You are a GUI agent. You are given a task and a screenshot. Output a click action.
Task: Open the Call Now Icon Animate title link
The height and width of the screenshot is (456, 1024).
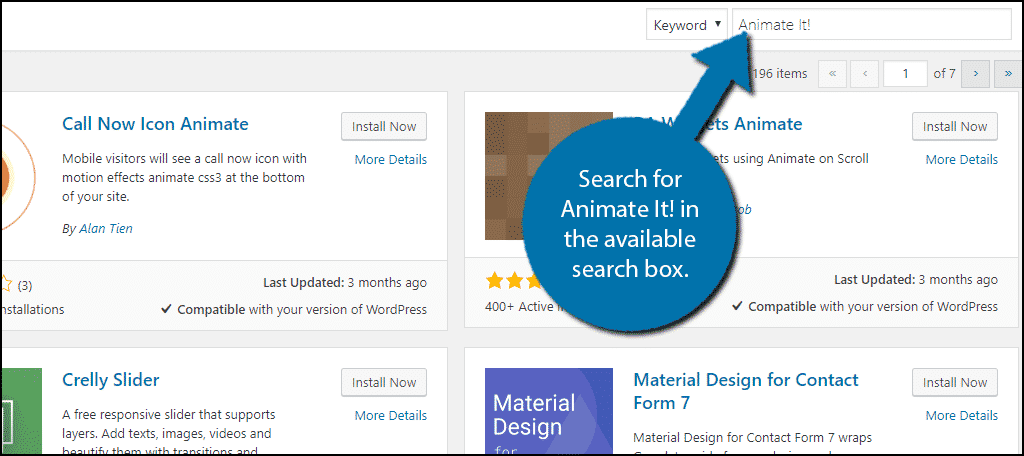[x=155, y=123]
